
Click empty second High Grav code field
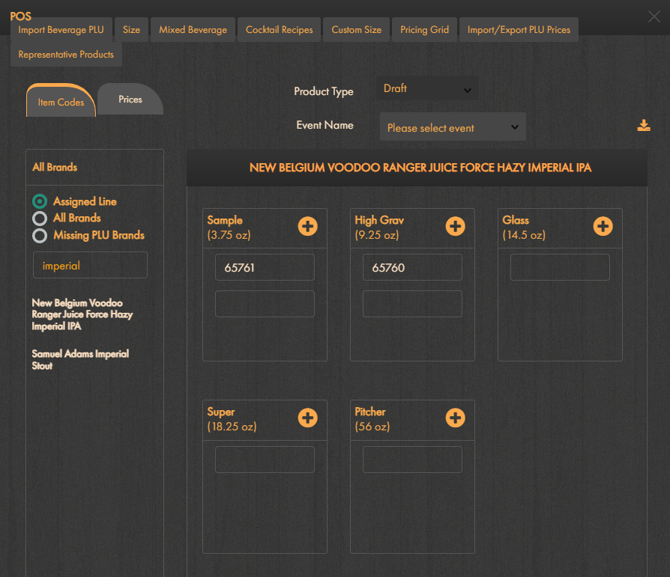(412, 304)
